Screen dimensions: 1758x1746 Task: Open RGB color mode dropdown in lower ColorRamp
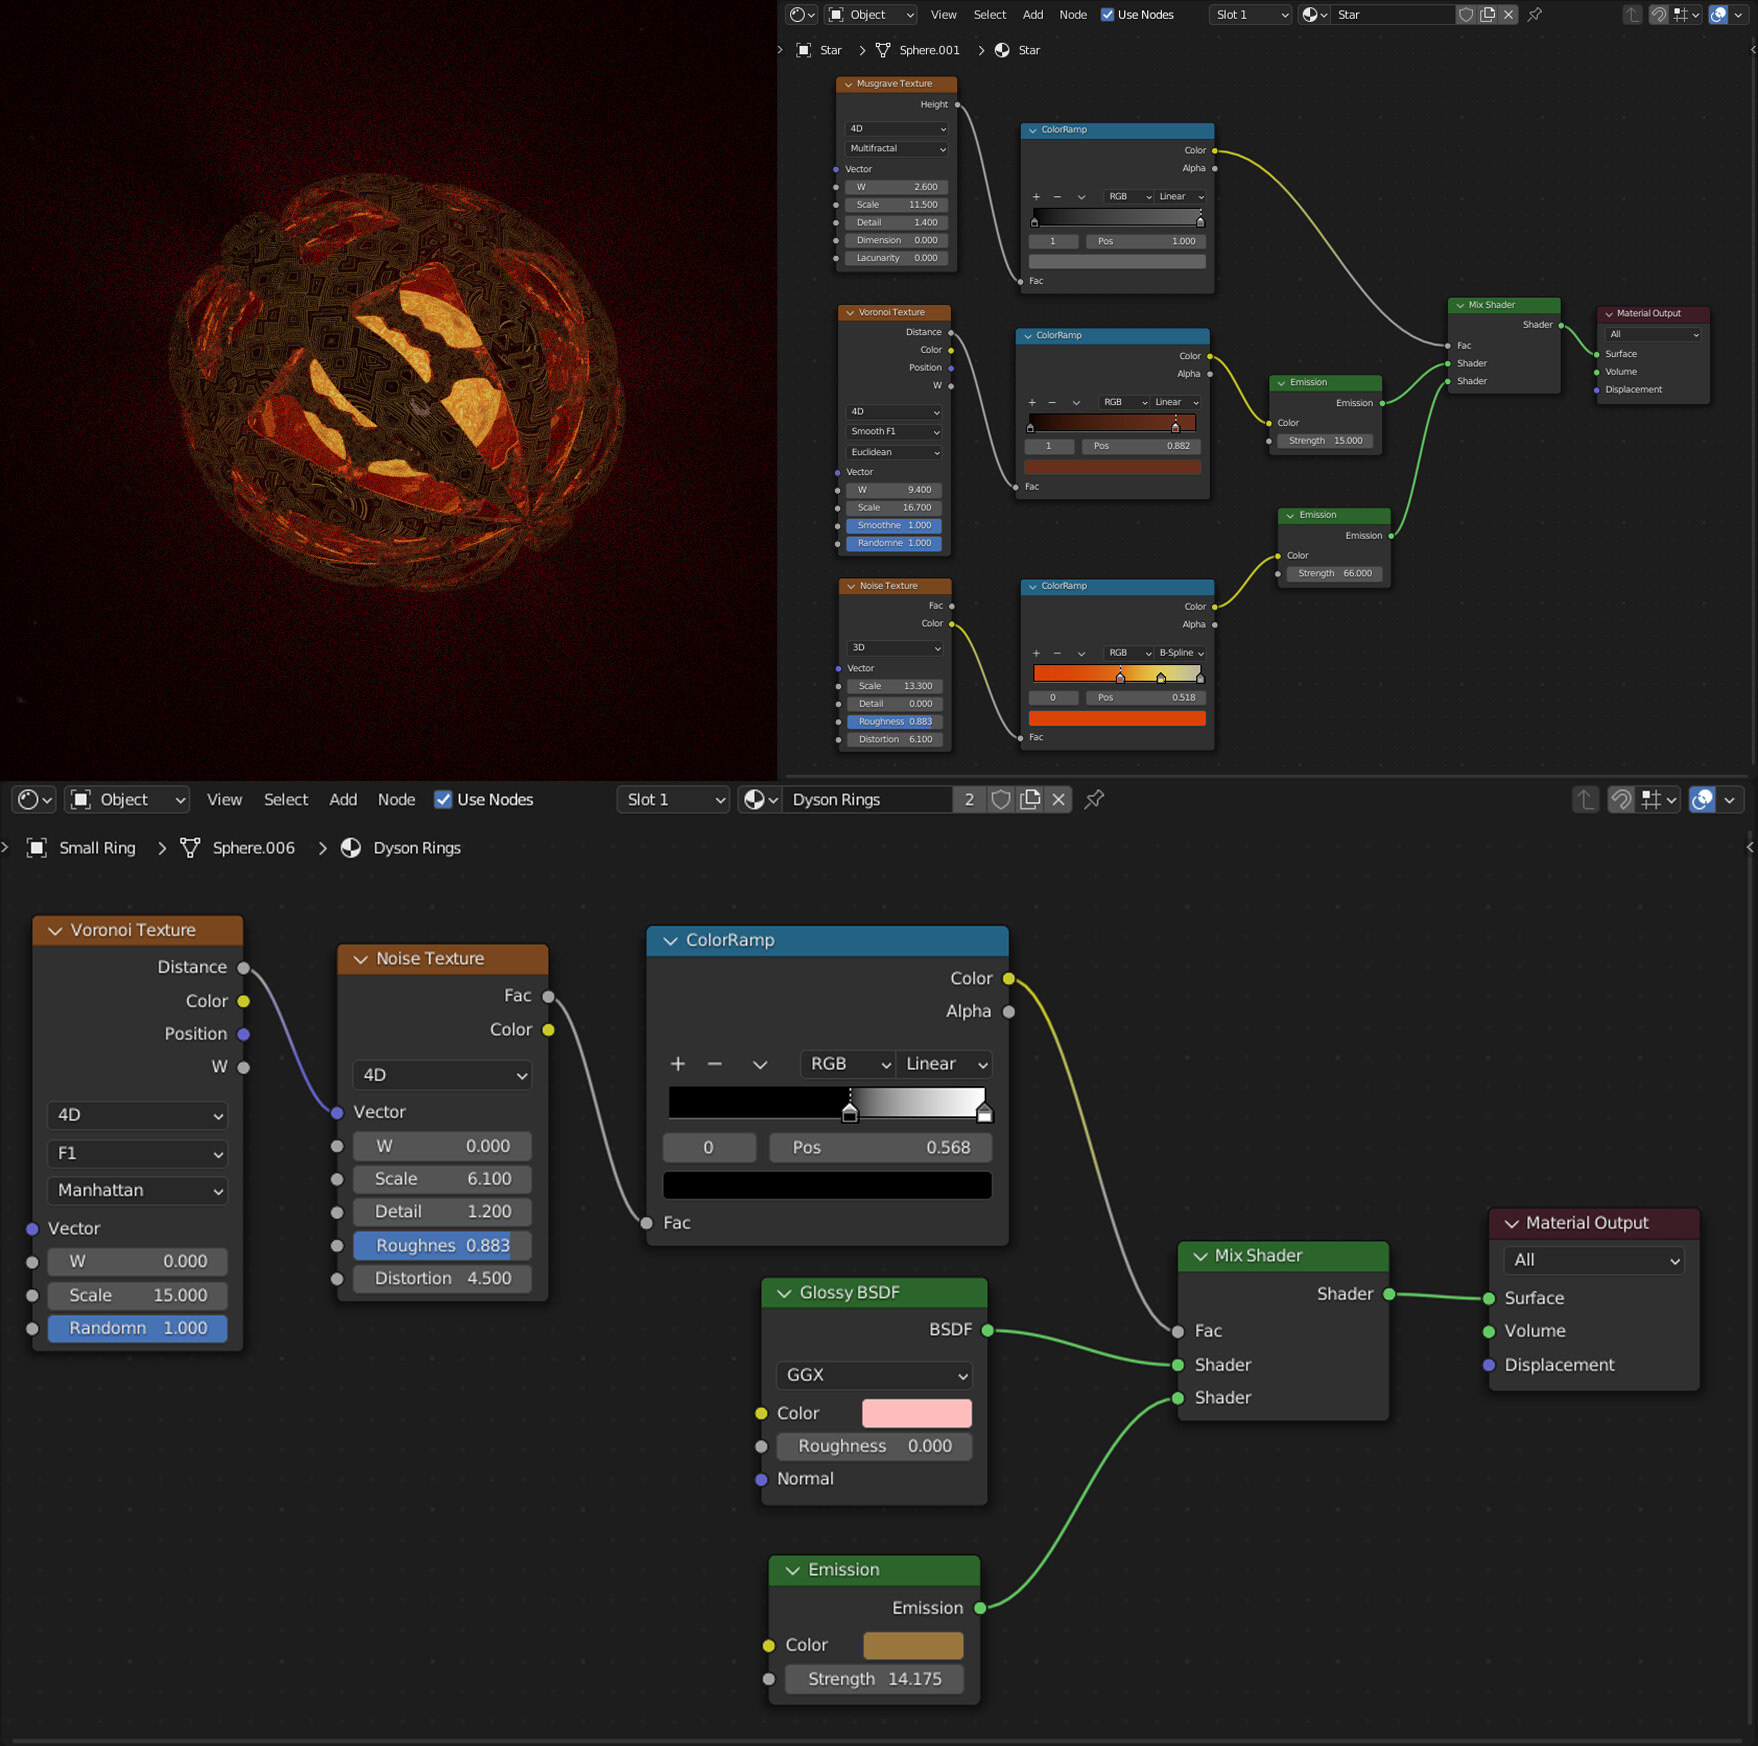(x=848, y=1064)
